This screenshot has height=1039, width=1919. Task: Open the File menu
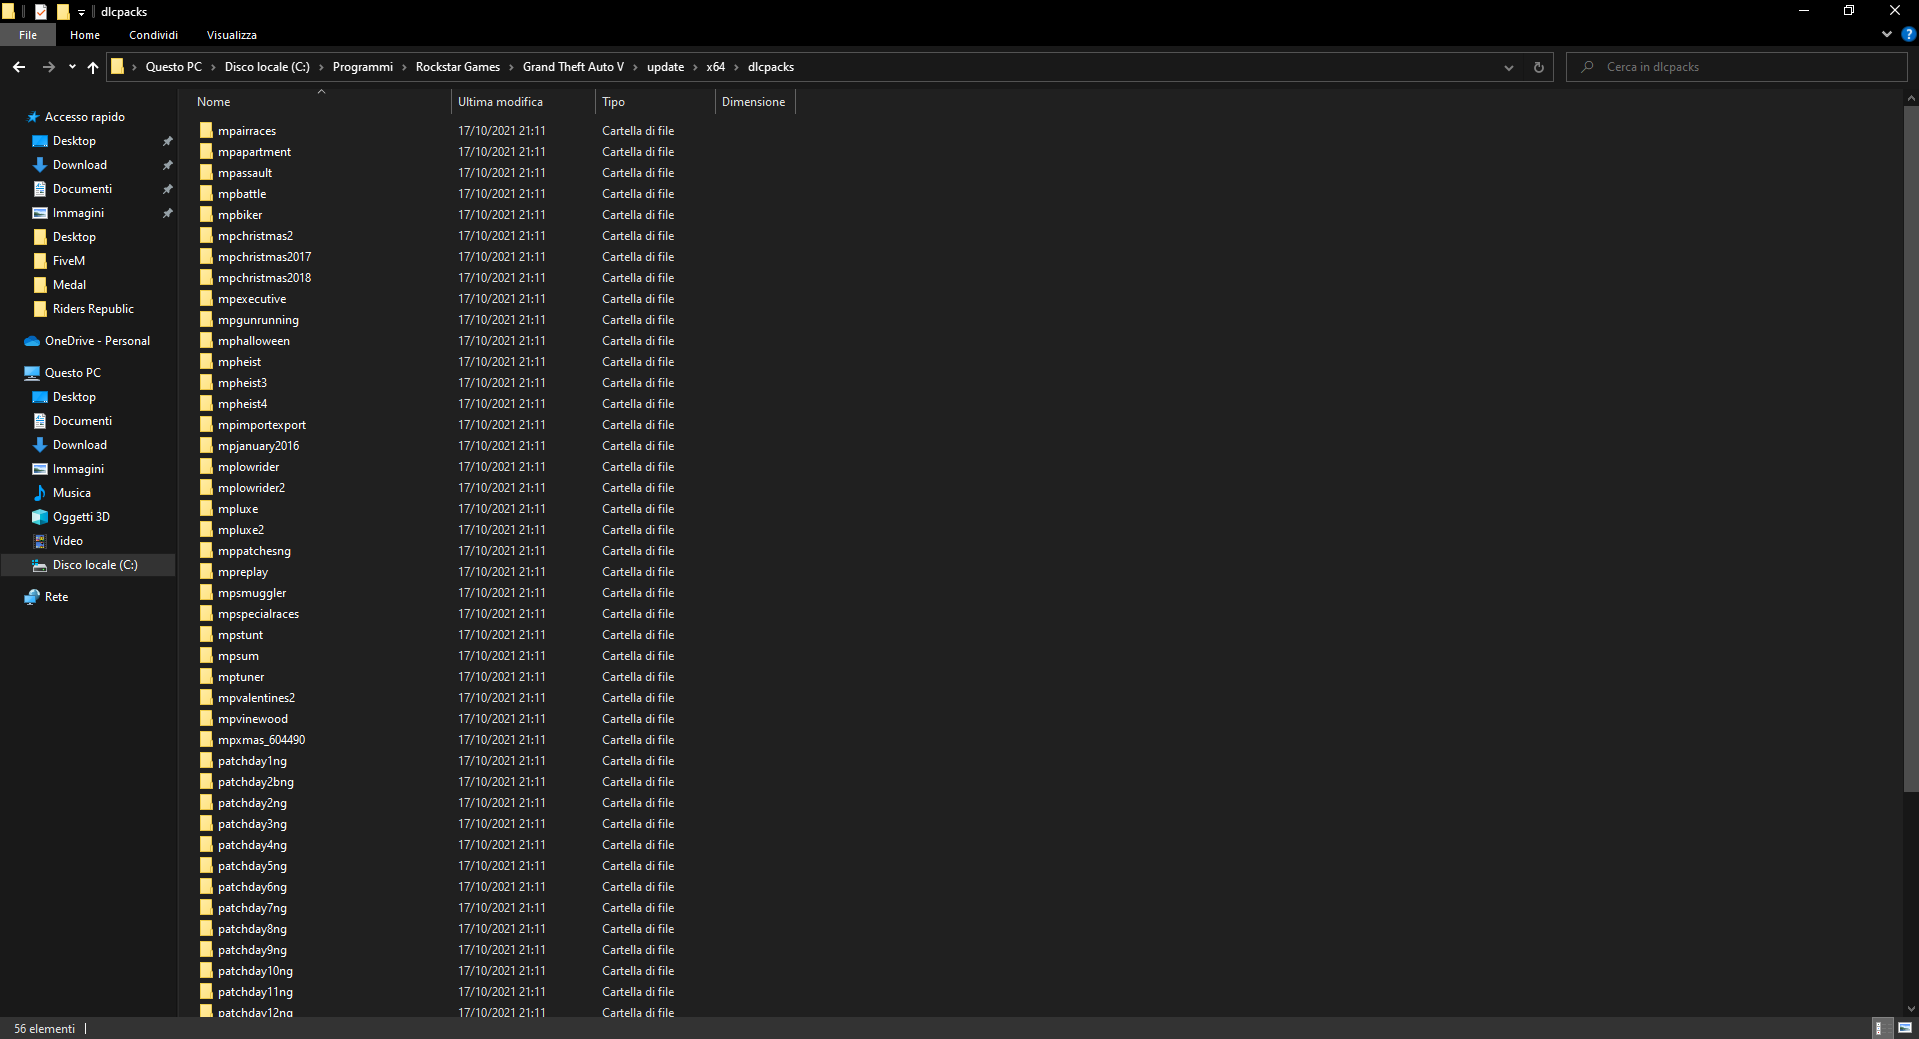(x=28, y=35)
